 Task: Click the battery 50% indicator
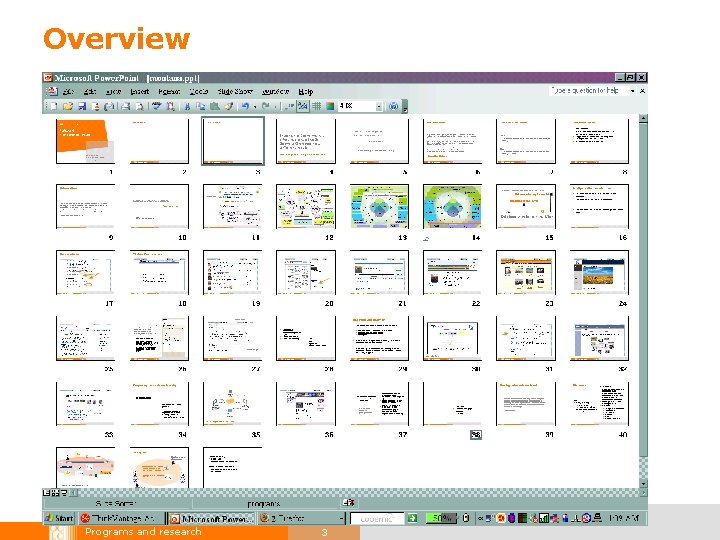[441, 518]
